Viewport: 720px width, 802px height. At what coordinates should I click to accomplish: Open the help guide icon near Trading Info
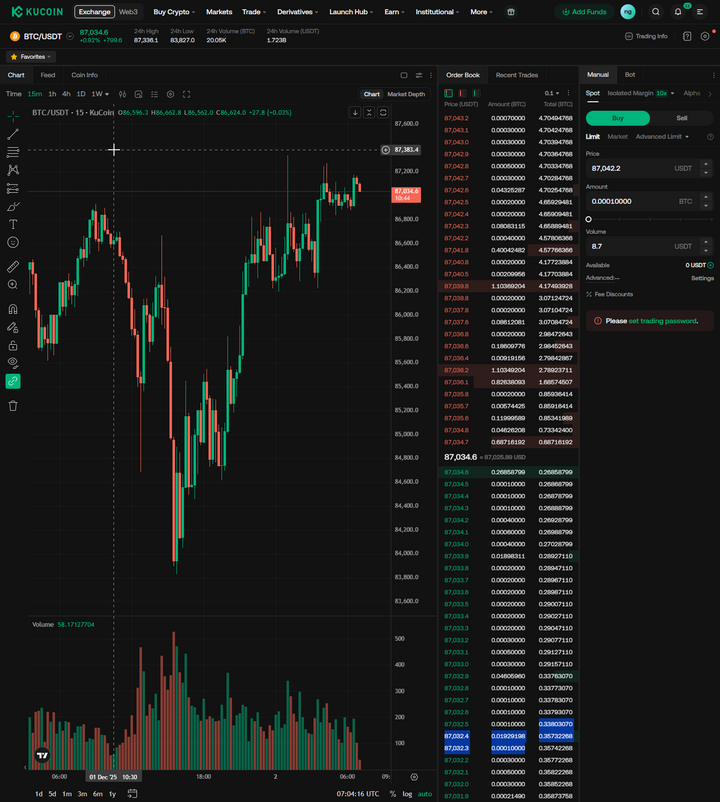687,36
